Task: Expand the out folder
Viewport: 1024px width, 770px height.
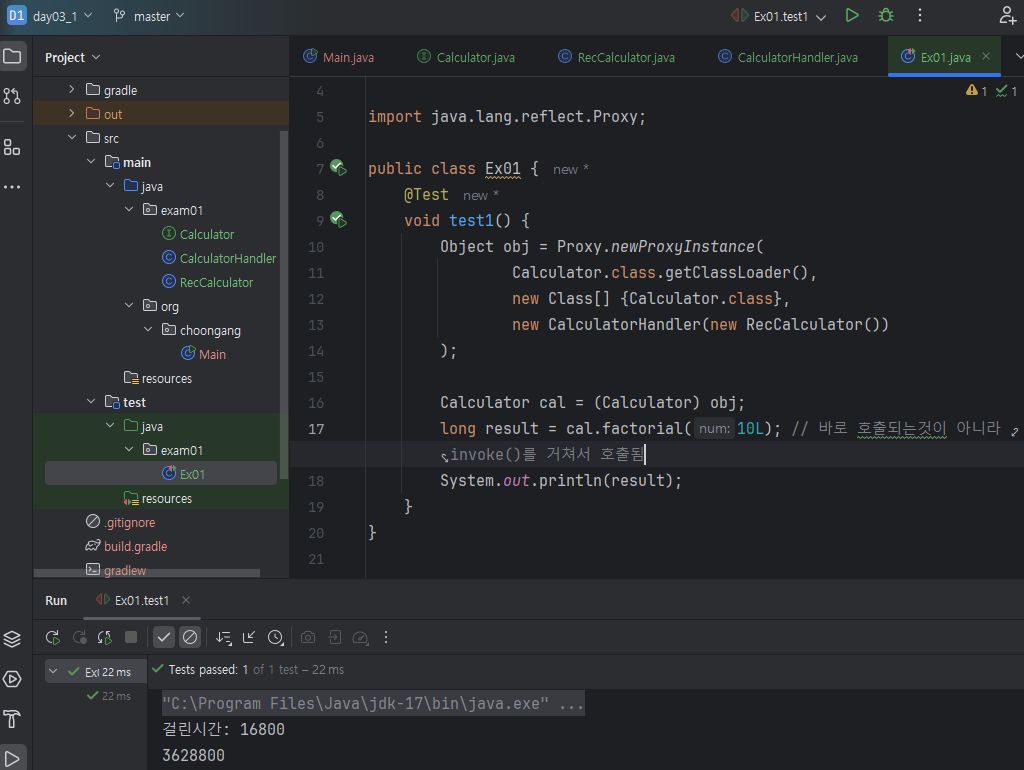Action: [72, 114]
